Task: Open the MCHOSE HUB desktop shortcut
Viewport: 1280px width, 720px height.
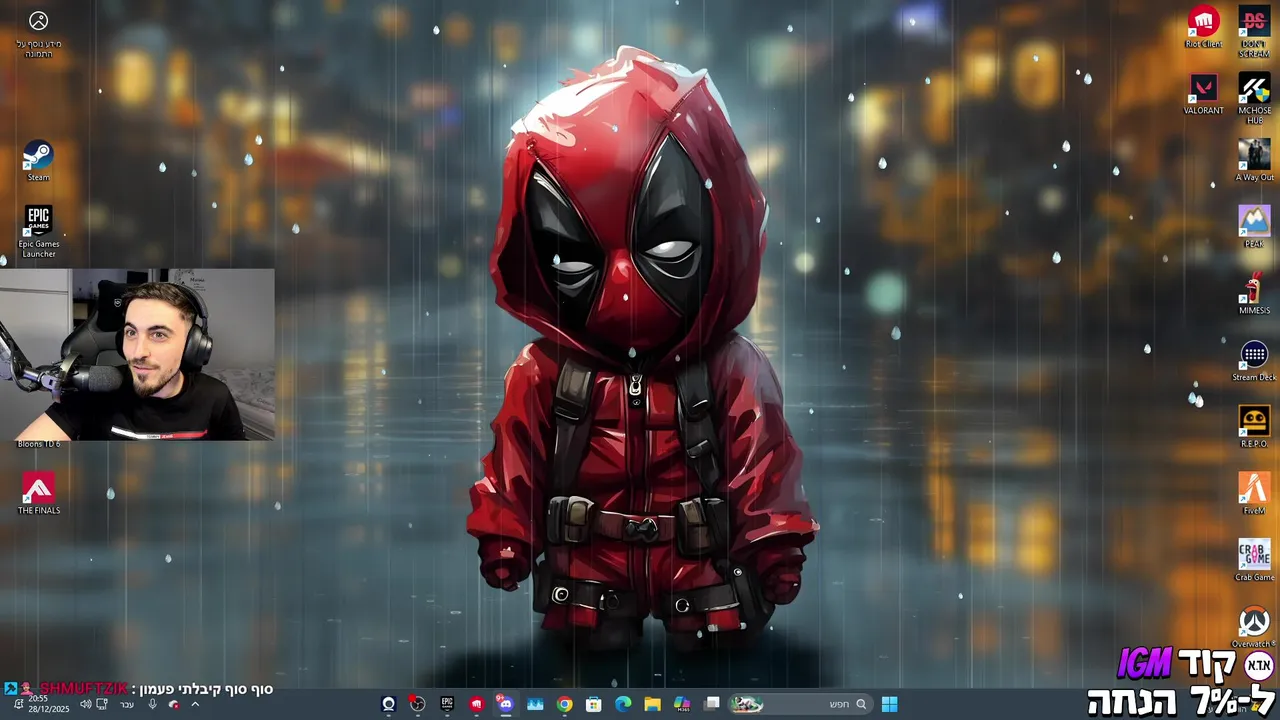Action: (x=1254, y=98)
